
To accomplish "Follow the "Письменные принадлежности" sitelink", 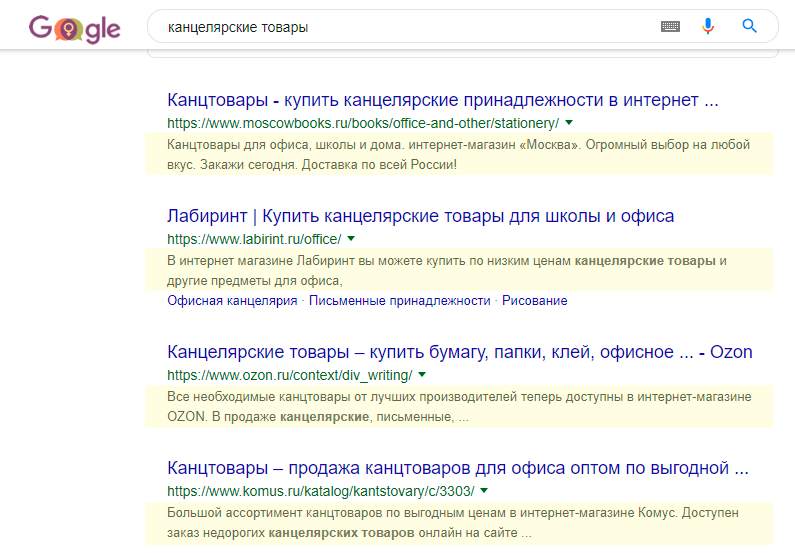I will point(400,301).
